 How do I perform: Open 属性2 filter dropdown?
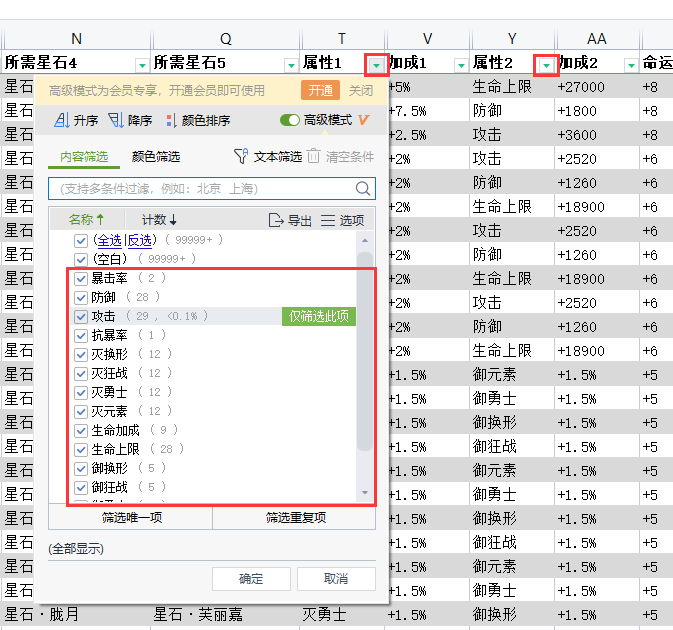click(546, 65)
